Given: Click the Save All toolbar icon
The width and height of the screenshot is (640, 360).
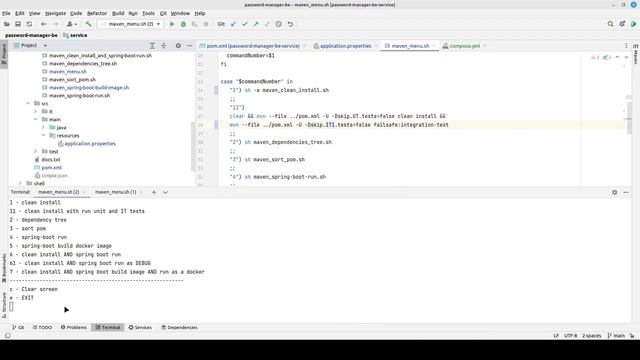Looking at the screenshot, I should click(x=18, y=24).
